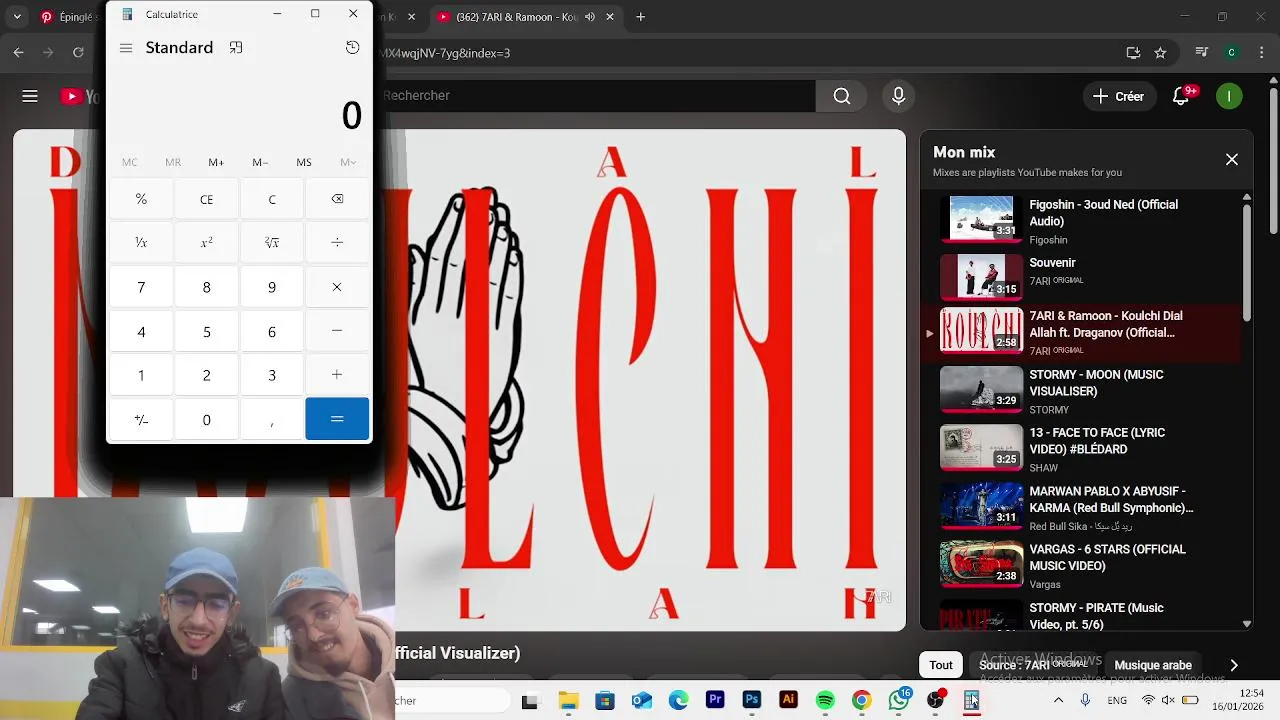The height and width of the screenshot is (720, 1280).
Task: Play Souvenir by 7ARI from mix
Action: coord(1082,275)
